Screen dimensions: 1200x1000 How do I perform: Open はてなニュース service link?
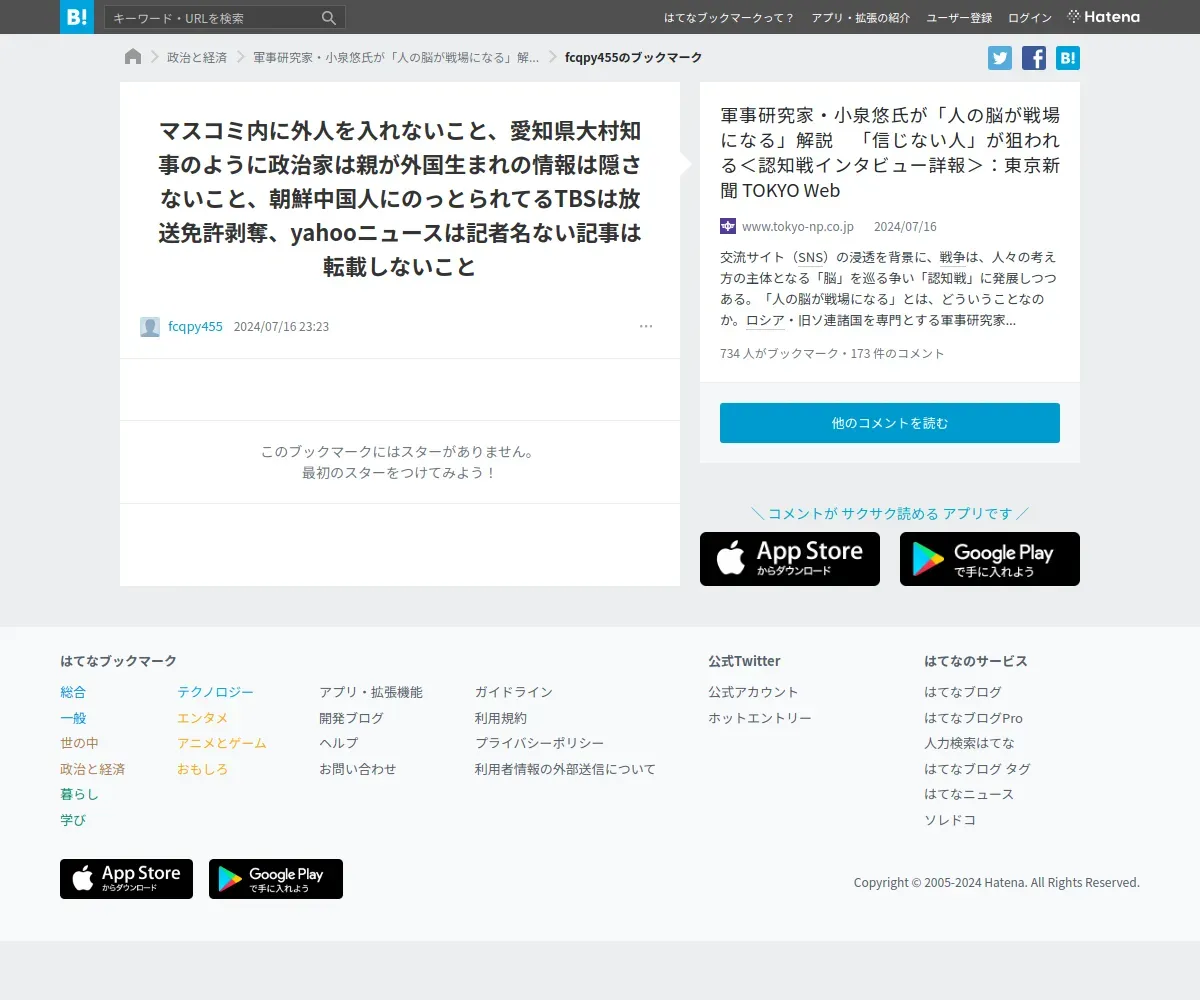(969, 794)
